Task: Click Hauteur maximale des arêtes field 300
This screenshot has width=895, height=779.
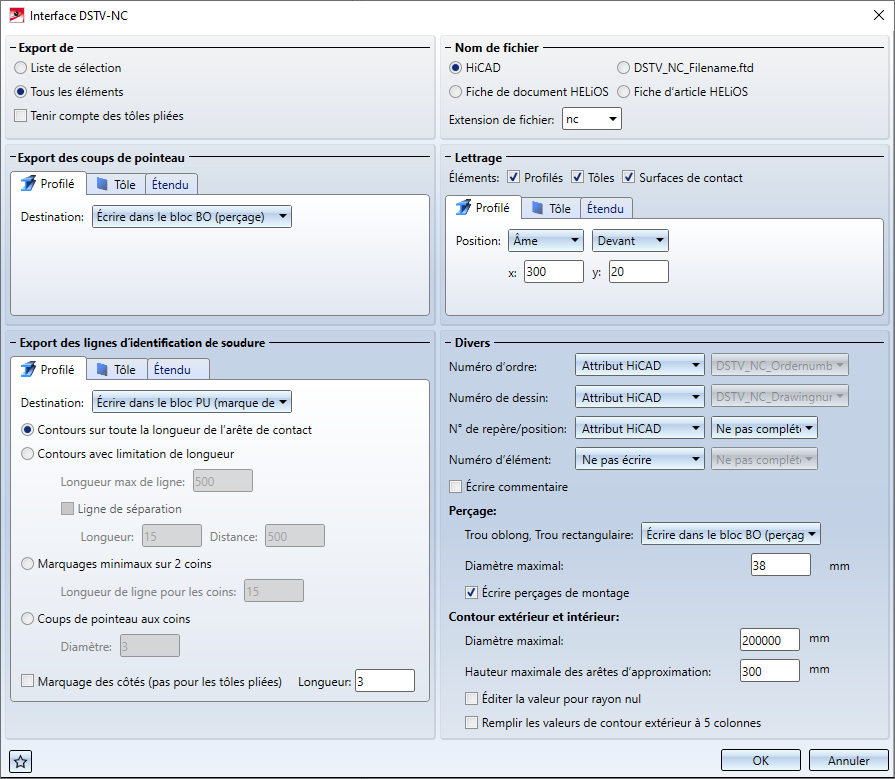Action: point(770,671)
